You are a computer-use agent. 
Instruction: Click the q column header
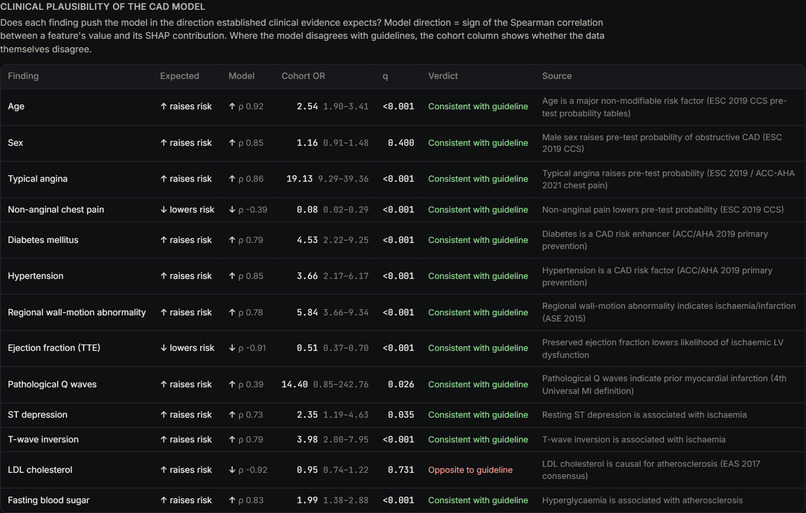click(x=385, y=76)
